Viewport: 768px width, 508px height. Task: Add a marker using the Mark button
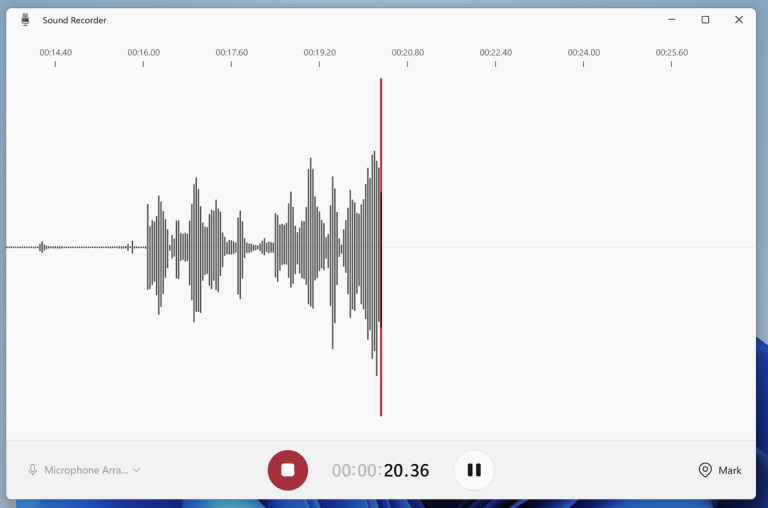coord(720,470)
